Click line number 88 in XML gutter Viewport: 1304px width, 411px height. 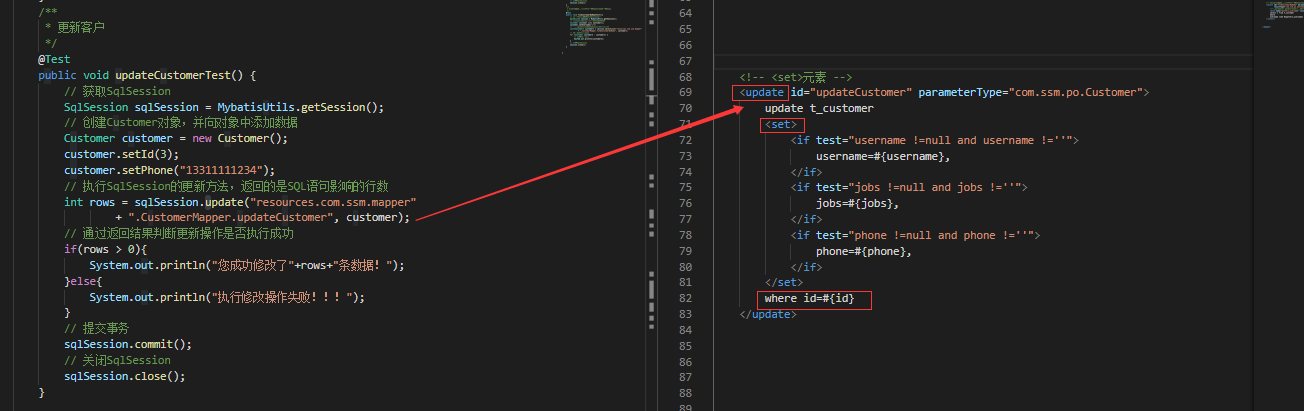685,393
